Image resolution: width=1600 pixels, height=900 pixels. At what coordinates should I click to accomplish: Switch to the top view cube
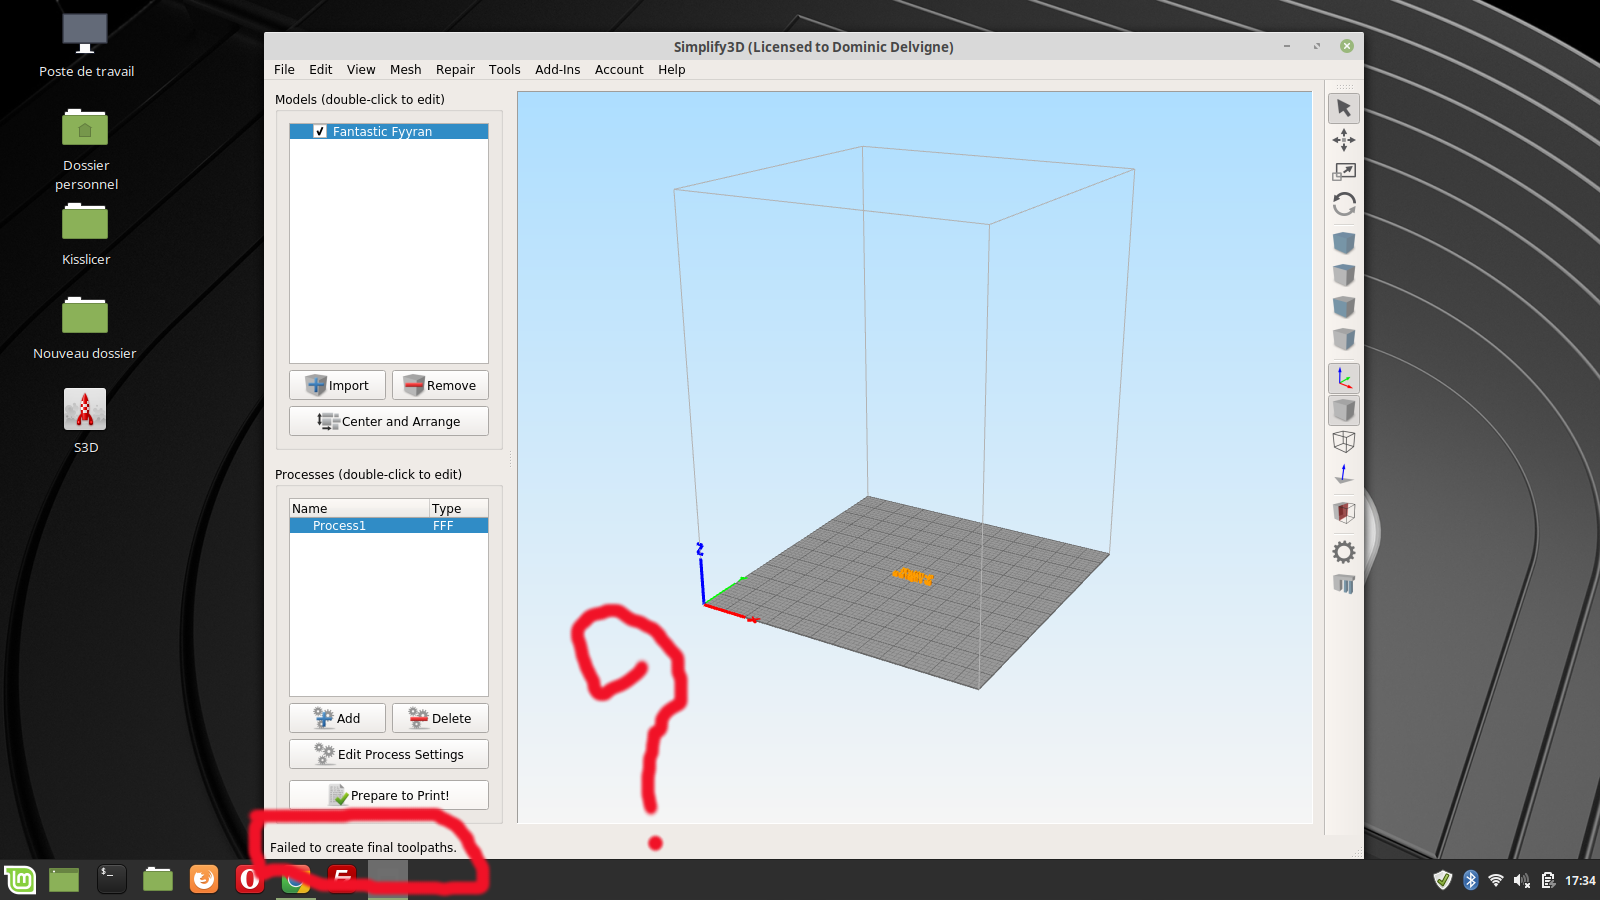tap(1344, 274)
